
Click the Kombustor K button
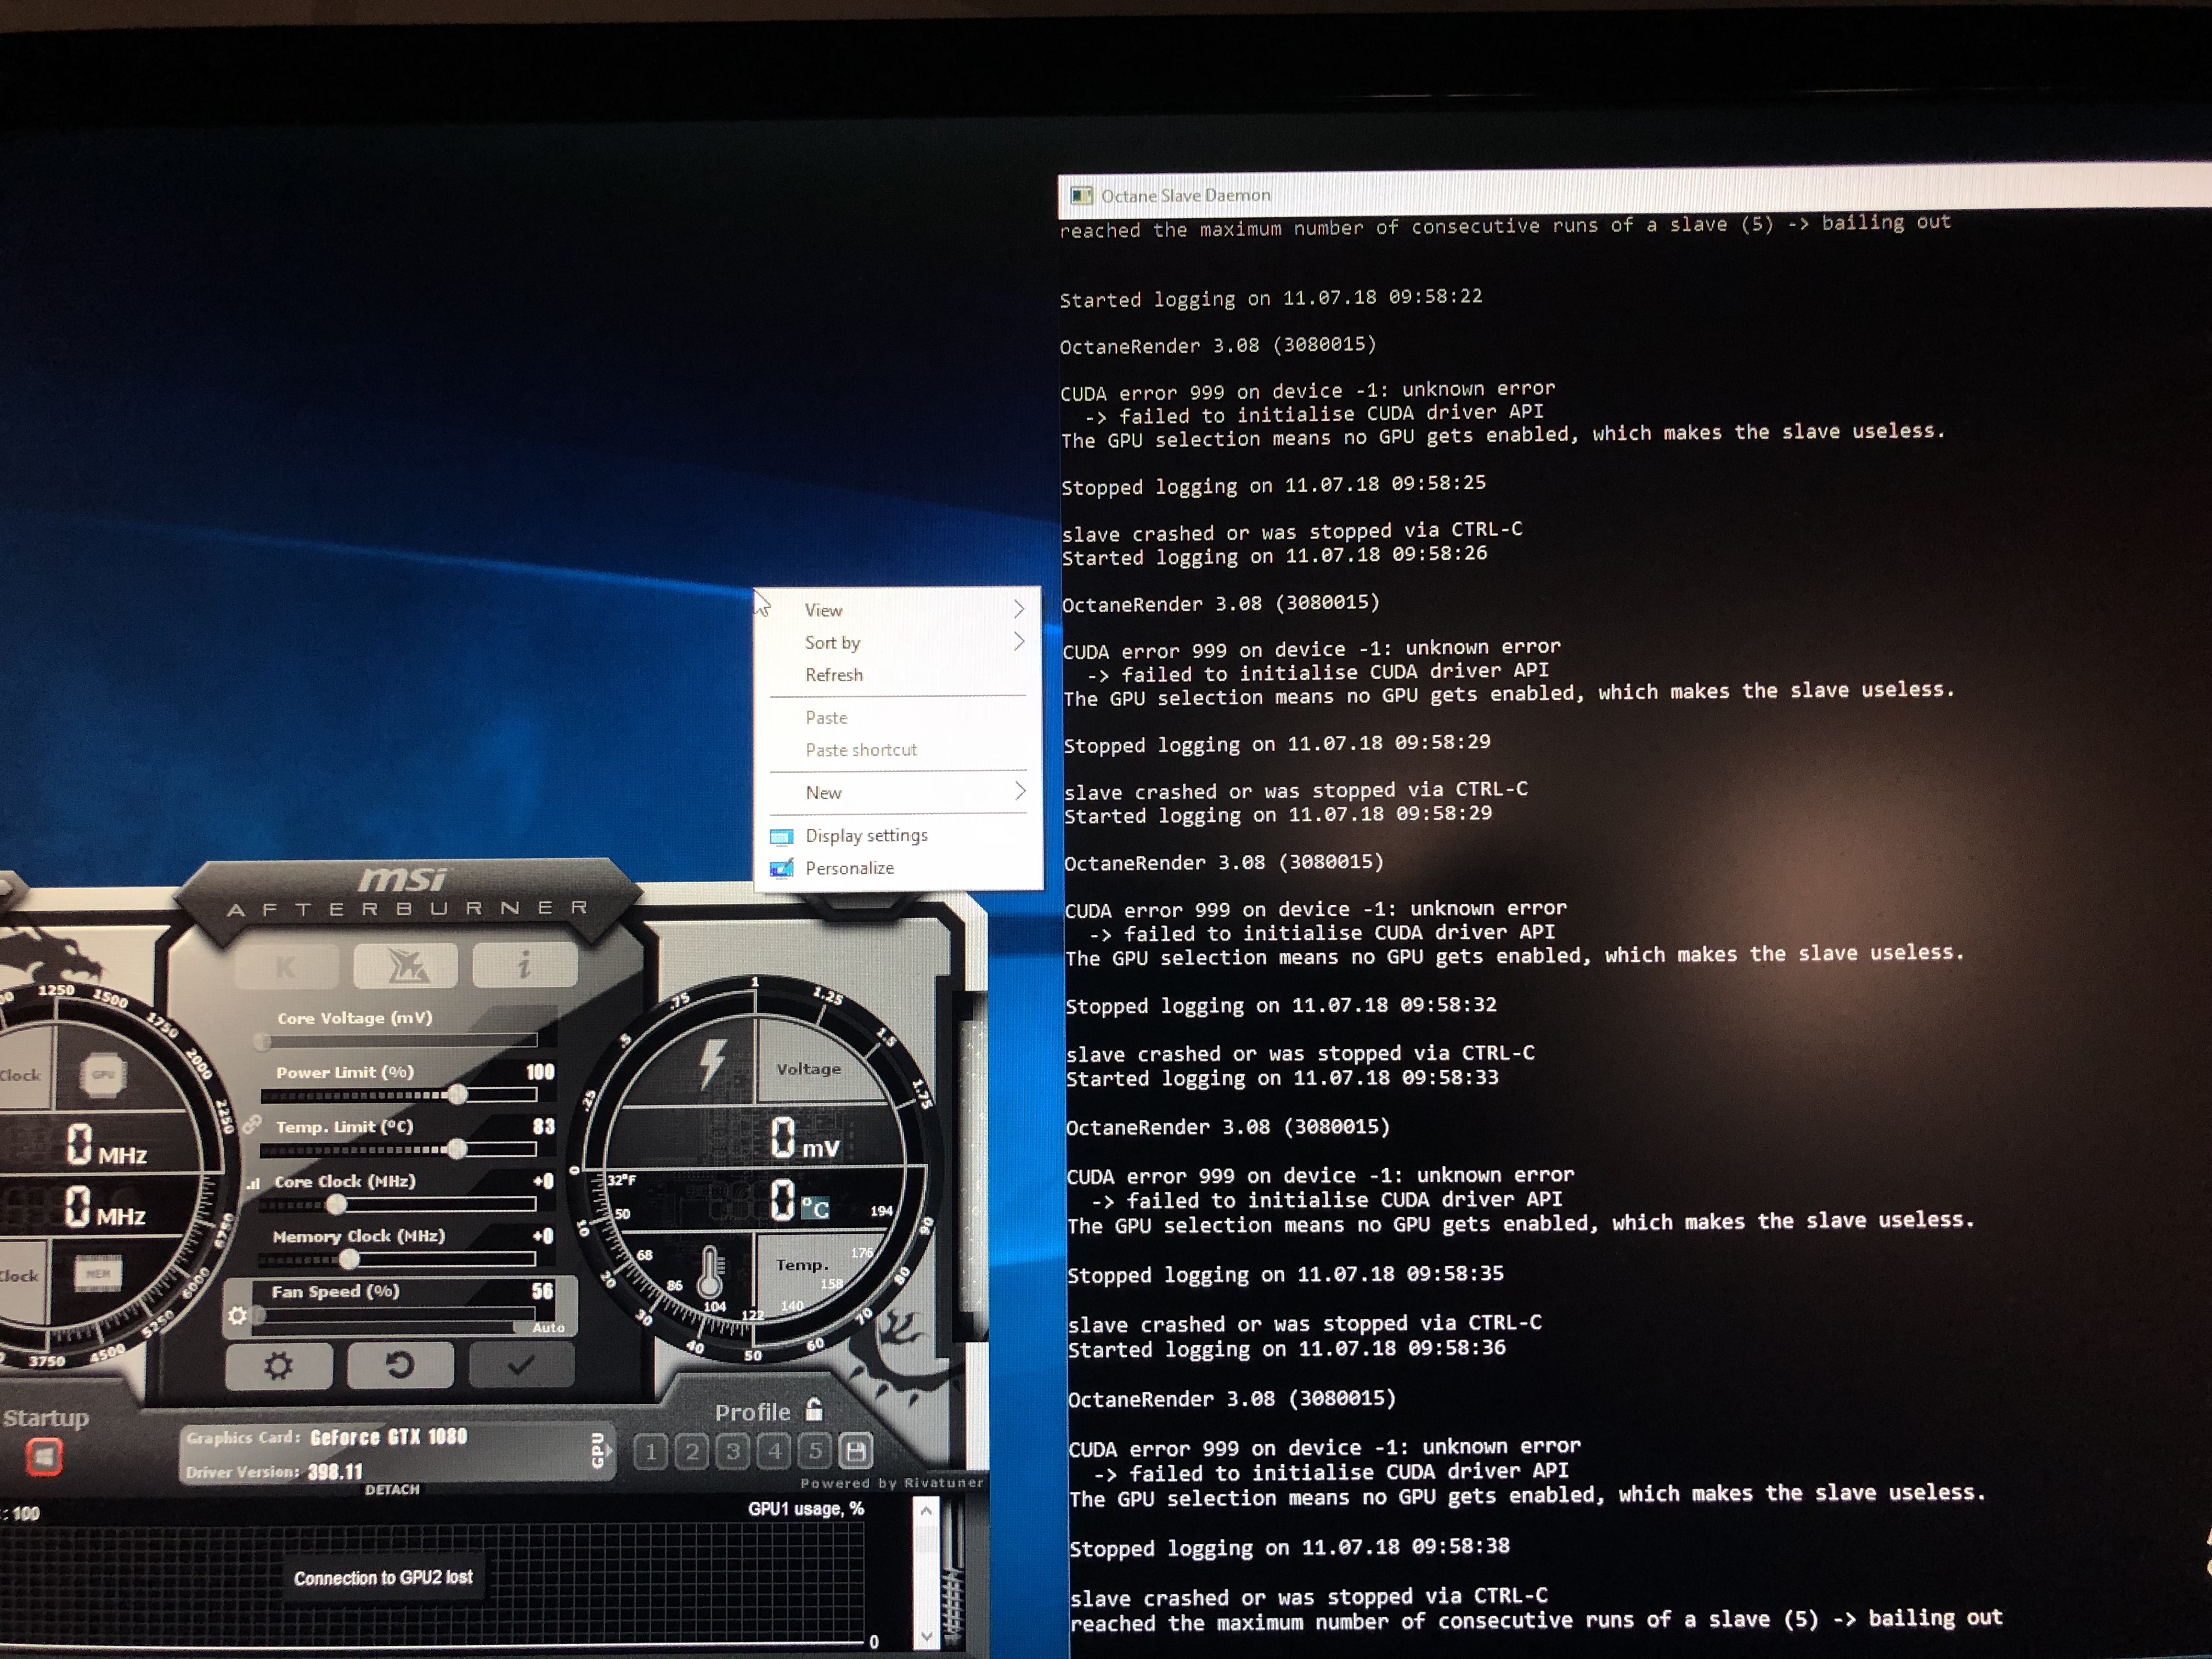[286, 966]
